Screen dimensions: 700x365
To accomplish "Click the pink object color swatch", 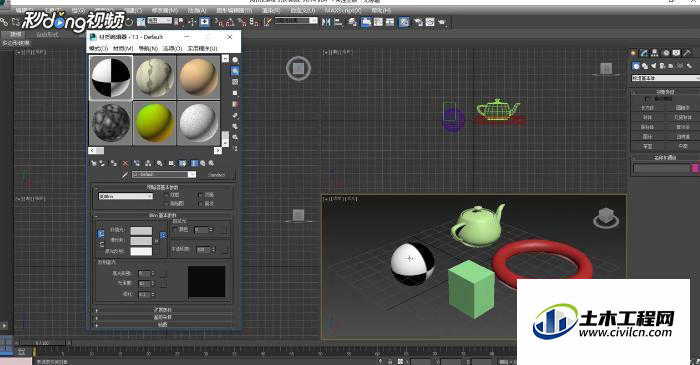I will 695,168.
